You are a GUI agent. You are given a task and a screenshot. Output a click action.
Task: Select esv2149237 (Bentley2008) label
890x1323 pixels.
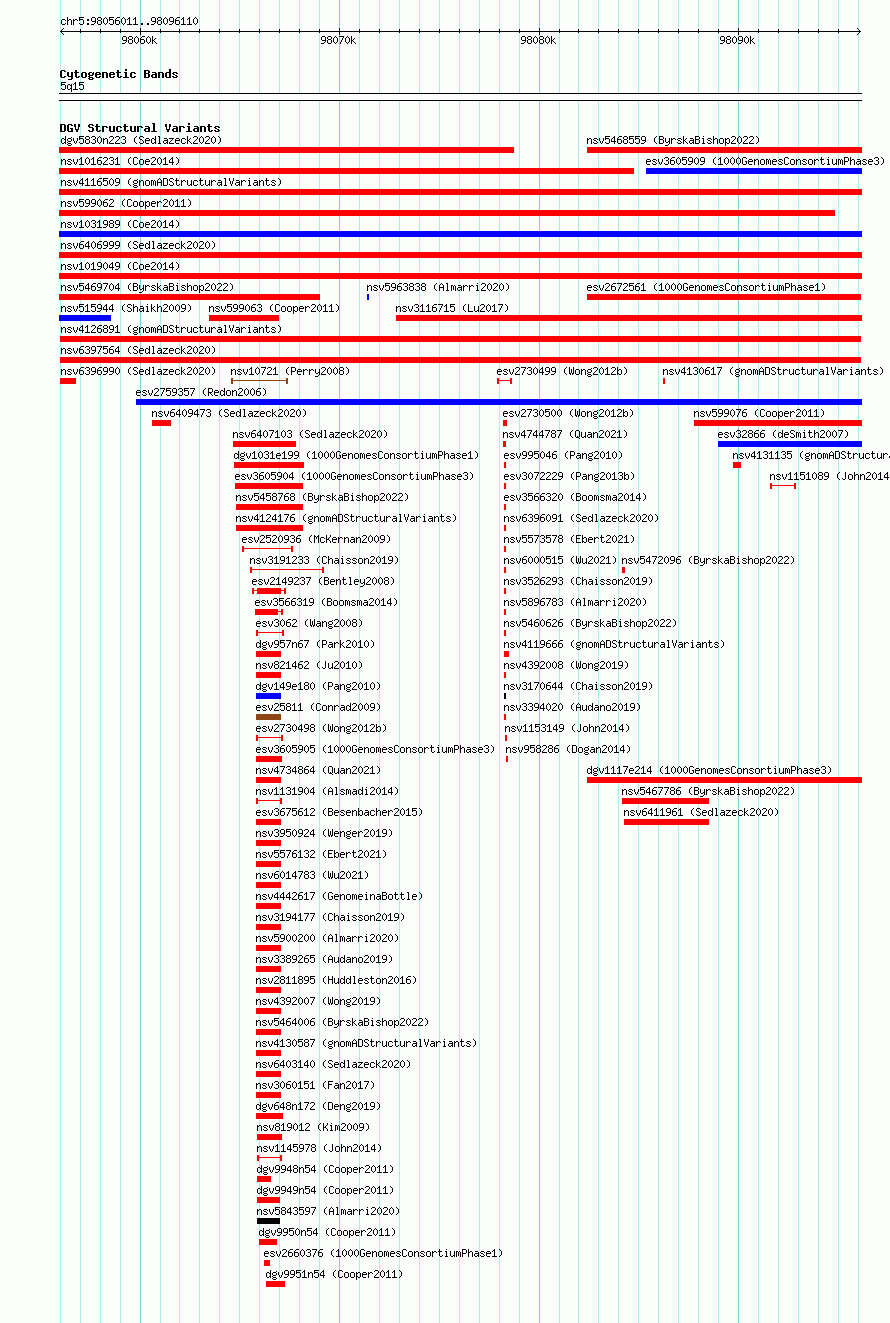coord(324,582)
